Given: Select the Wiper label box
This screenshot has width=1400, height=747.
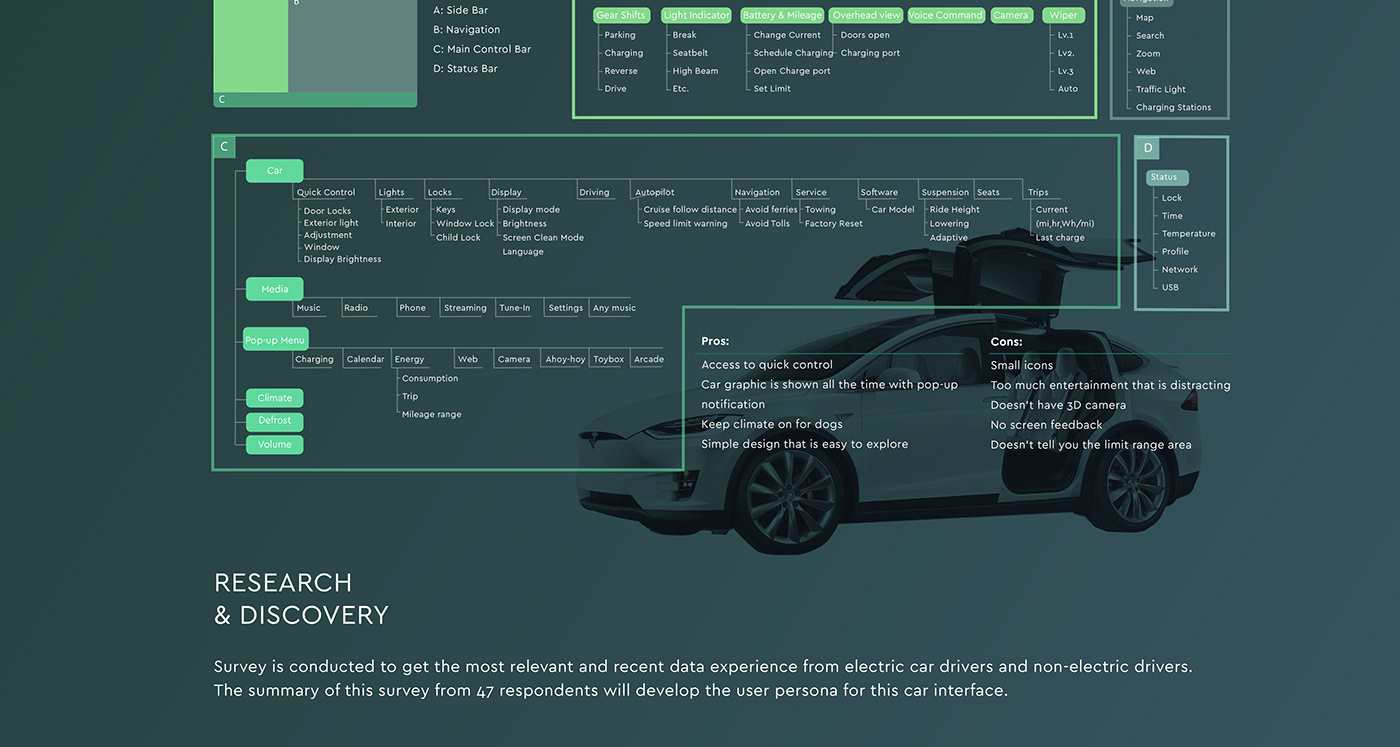Looking at the screenshot, I should coord(1063,15).
